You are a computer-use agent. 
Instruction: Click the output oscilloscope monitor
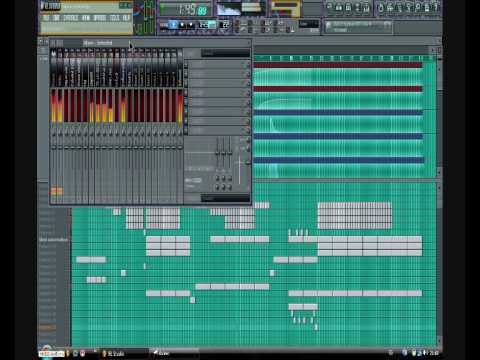tap(229, 10)
